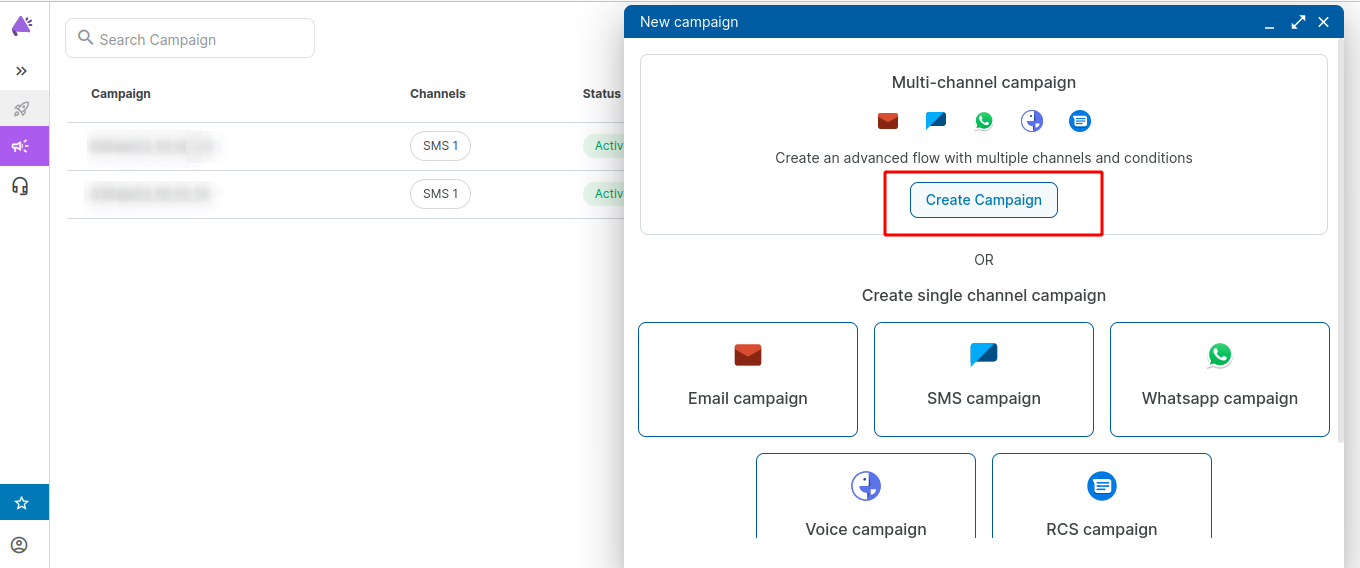Select the Email campaign card
Image resolution: width=1360 pixels, height=568 pixels.
point(747,379)
